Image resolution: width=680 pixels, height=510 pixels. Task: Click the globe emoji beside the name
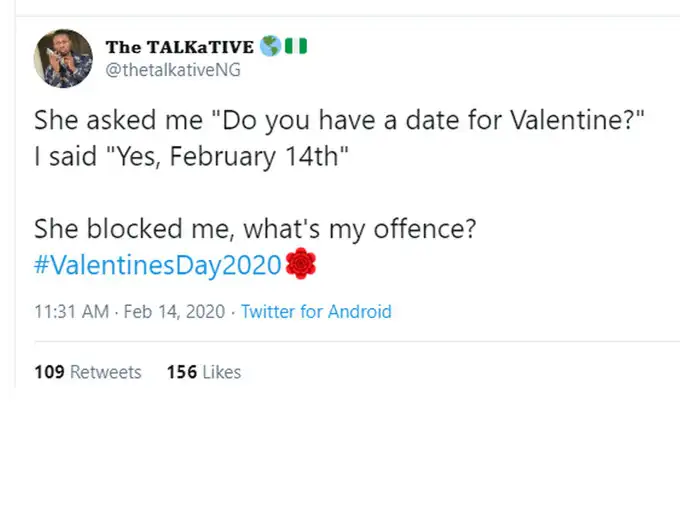pyautogui.click(x=270, y=46)
